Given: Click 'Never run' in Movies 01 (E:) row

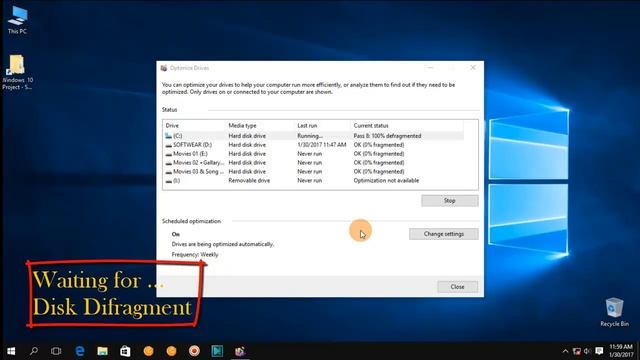Looking at the screenshot, I should coord(309,154).
